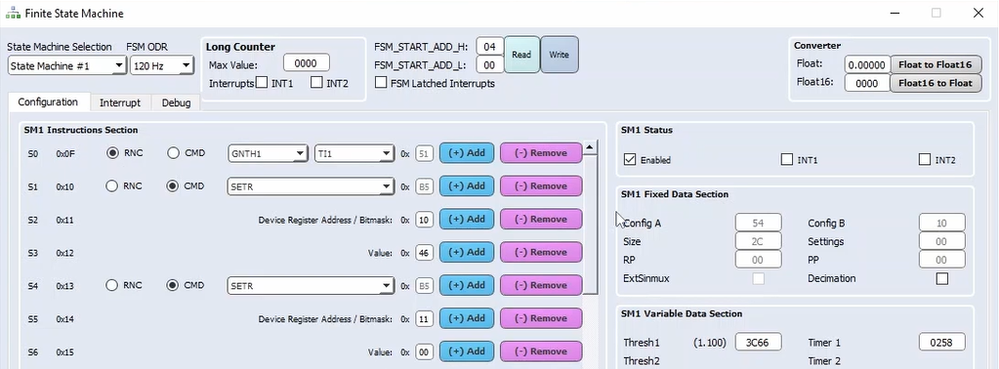Click Add button in S0 row
The image size is (999, 369).
[466, 153]
